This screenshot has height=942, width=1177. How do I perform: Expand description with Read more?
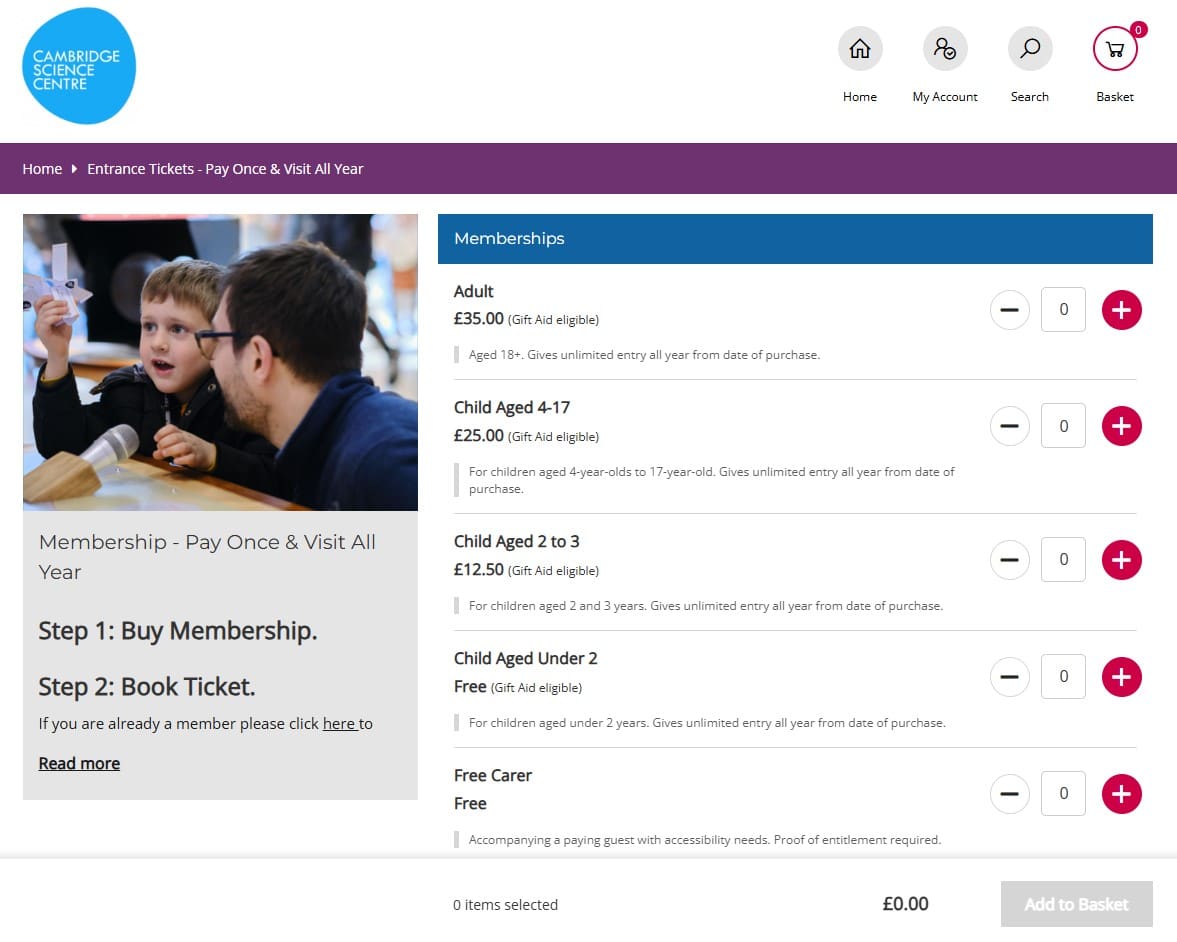79,763
